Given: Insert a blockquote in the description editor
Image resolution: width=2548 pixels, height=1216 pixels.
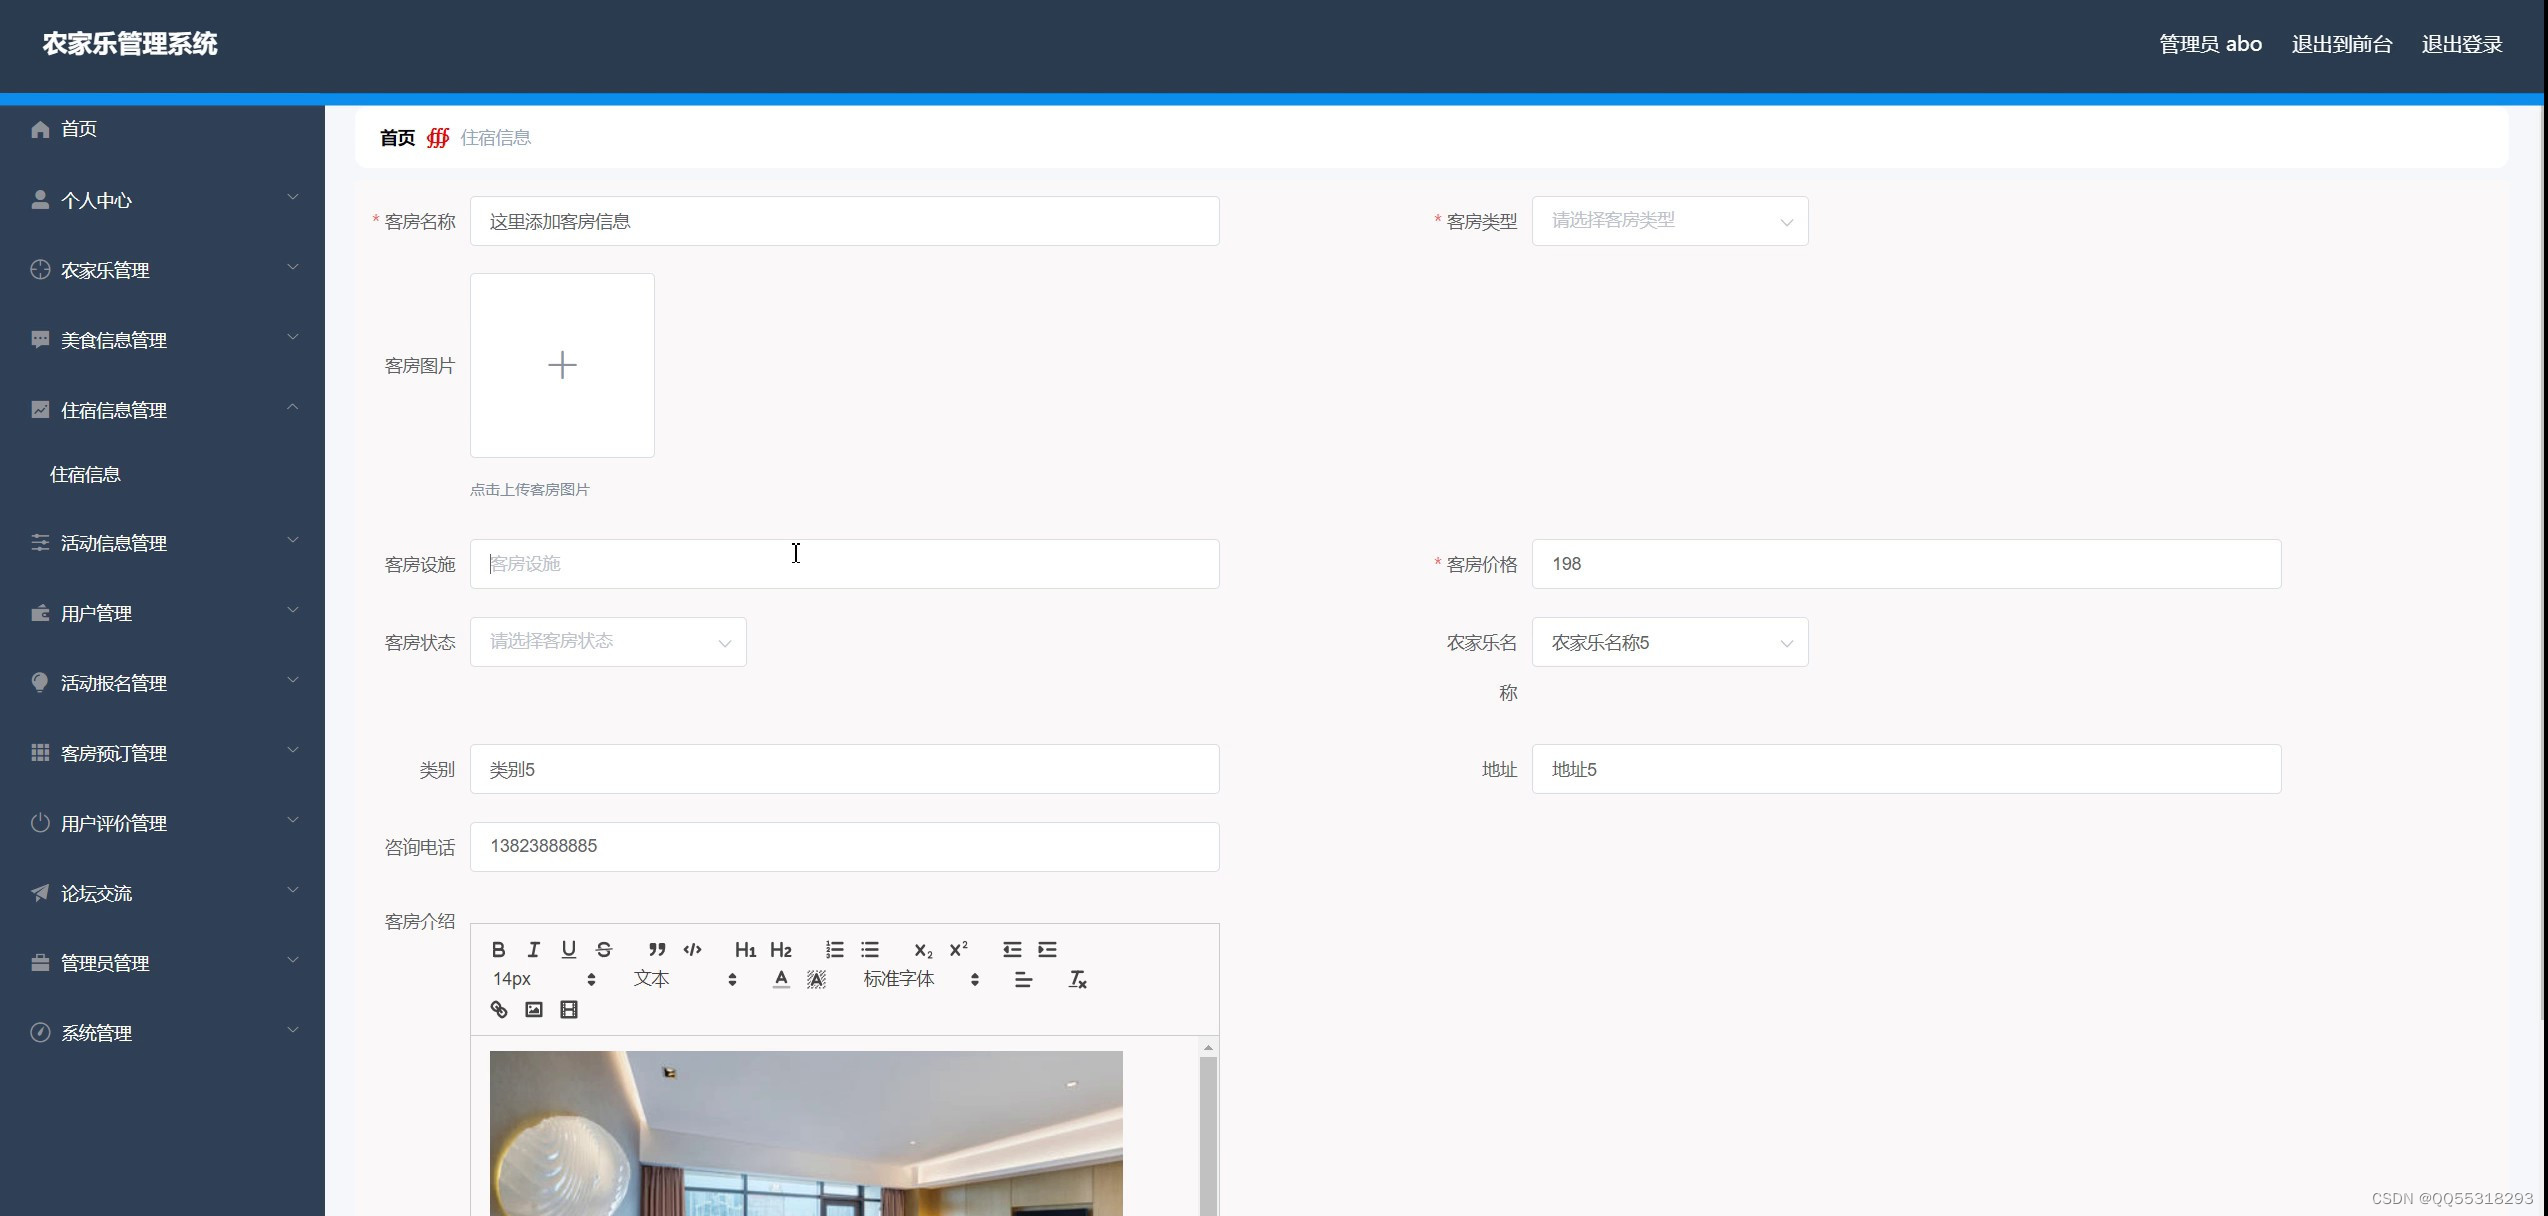Looking at the screenshot, I should pyautogui.click(x=655, y=949).
